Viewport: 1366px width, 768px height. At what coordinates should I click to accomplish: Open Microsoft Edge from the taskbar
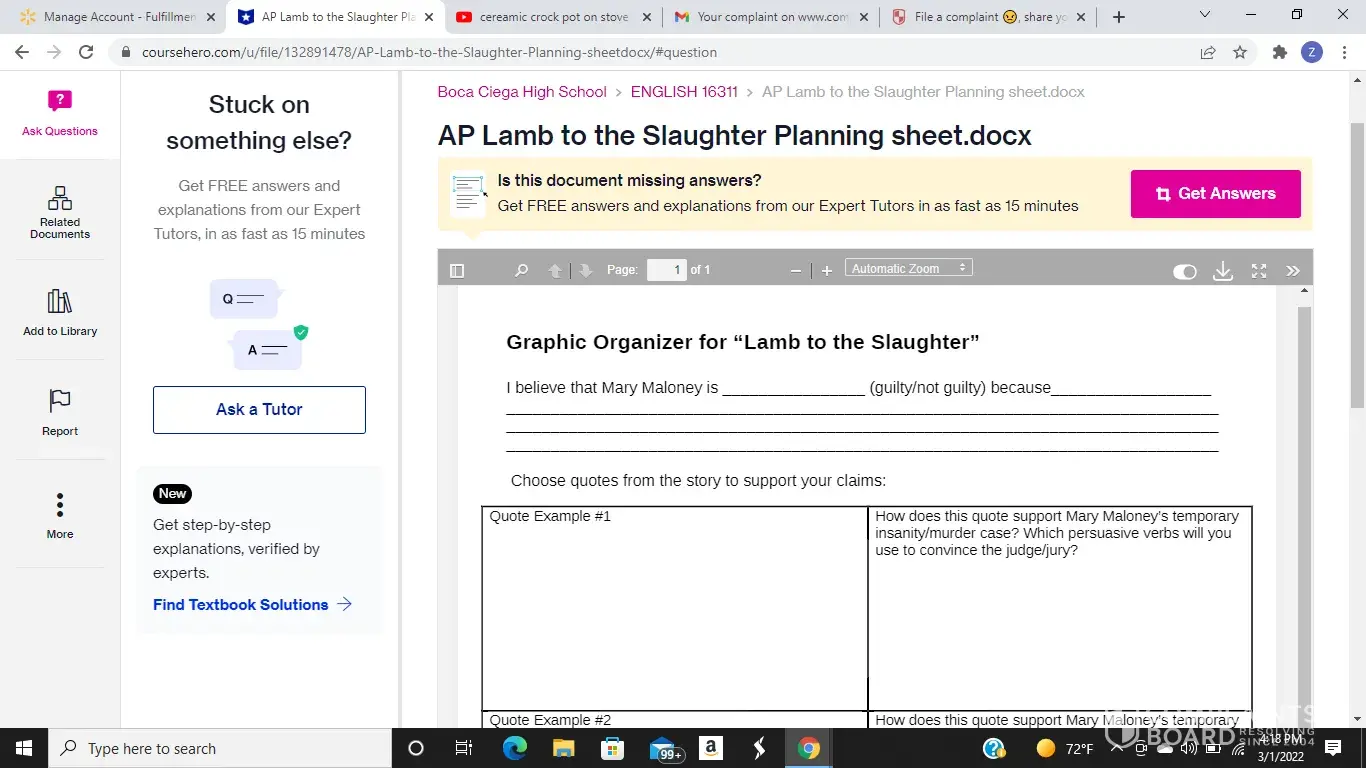pos(515,748)
